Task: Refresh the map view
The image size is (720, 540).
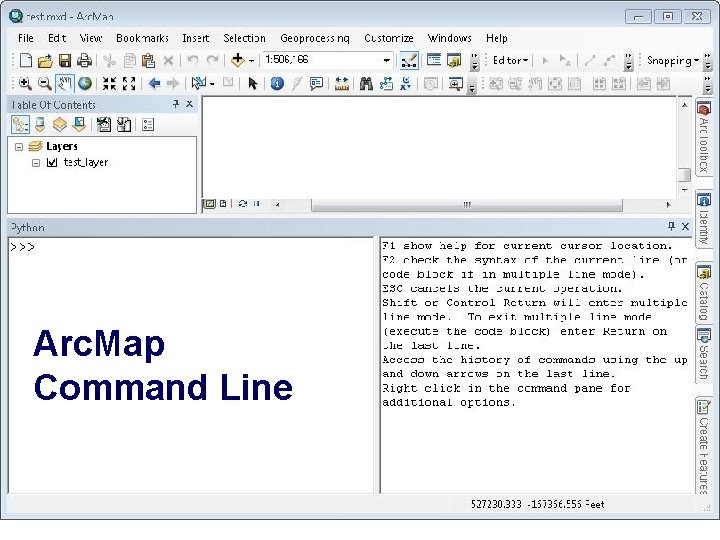Action: [x=243, y=204]
